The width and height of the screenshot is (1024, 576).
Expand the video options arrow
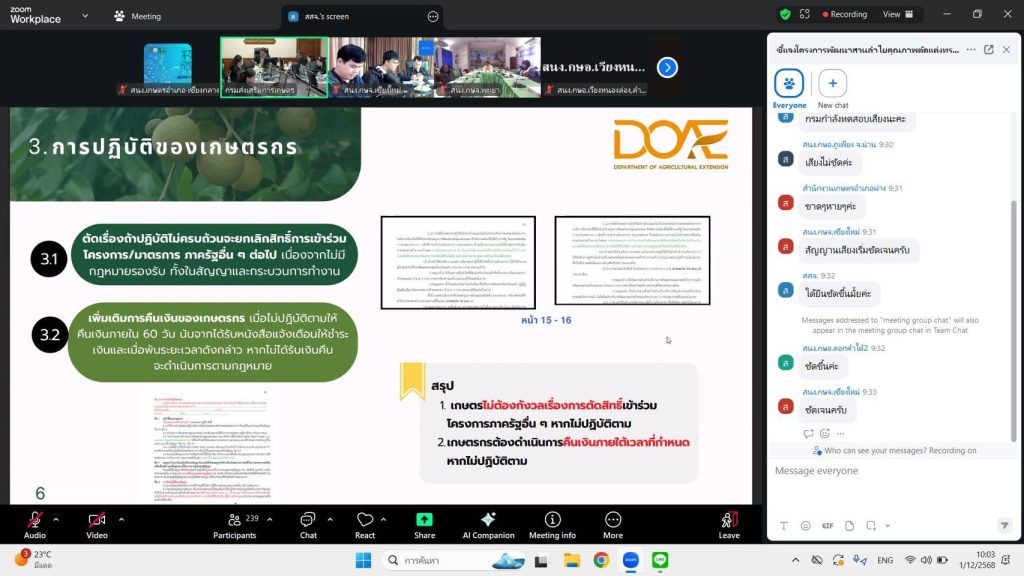pyautogui.click(x=121, y=519)
